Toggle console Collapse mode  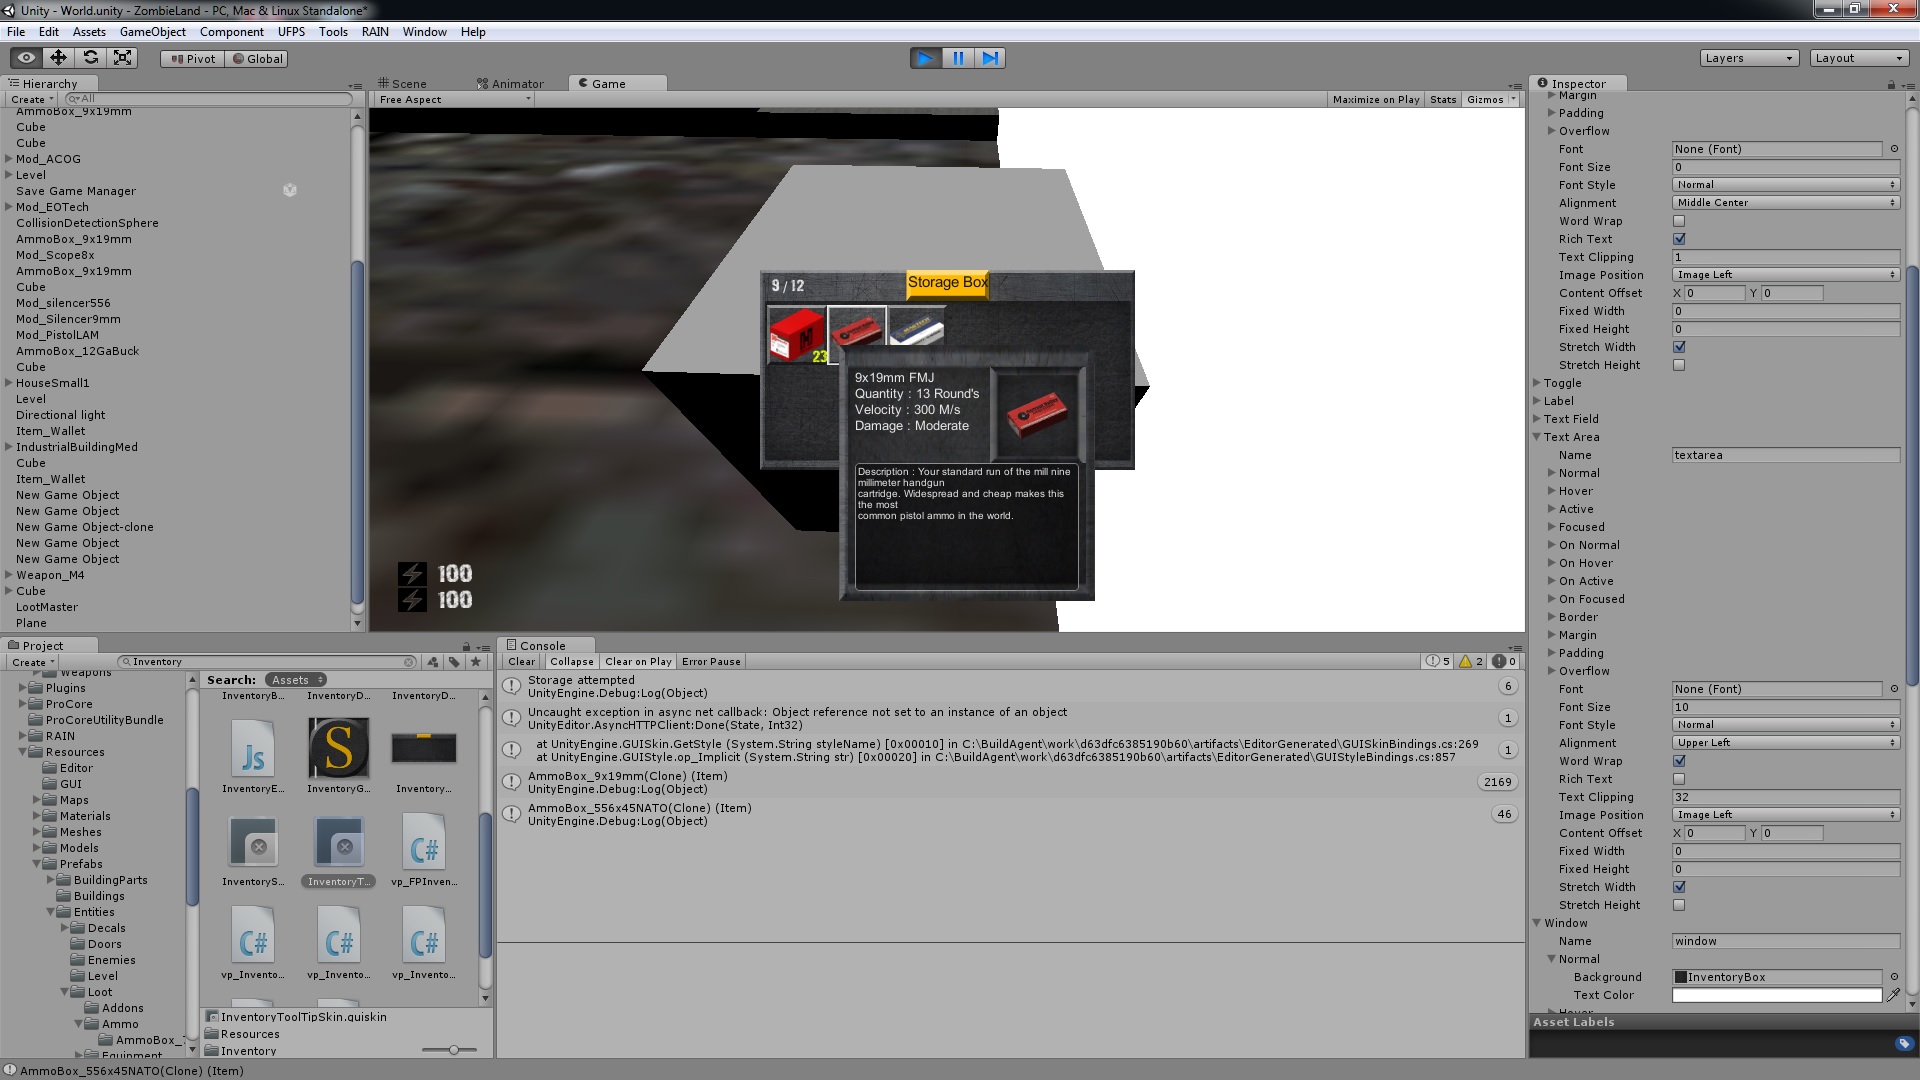tap(572, 662)
